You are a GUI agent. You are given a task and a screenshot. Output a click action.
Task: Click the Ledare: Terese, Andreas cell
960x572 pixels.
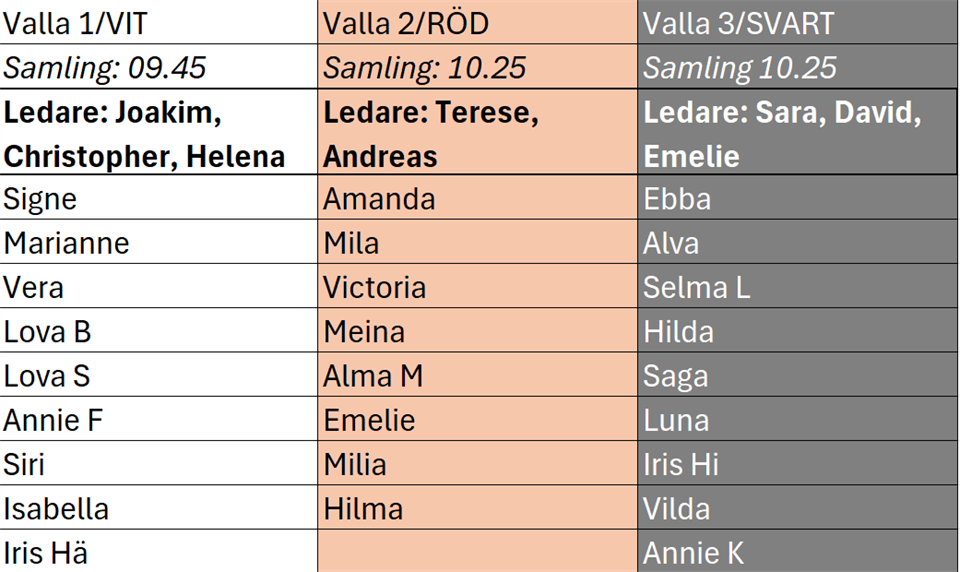tap(478, 132)
